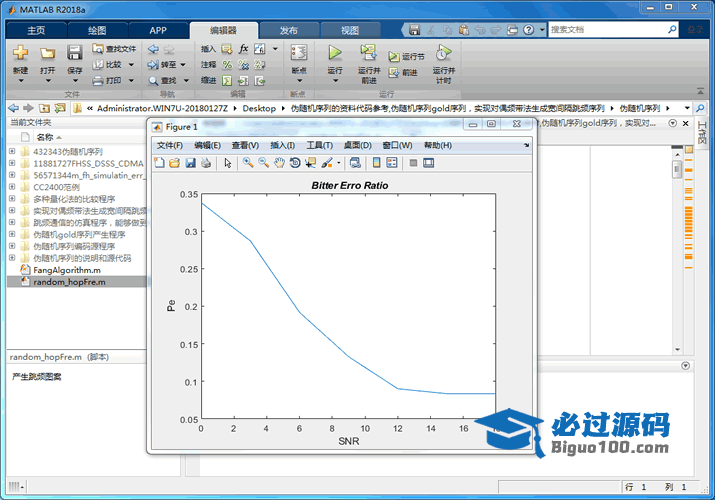715x500 pixels.
Task: Click the Save (保存) disk icon
Action: [x=75, y=53]
